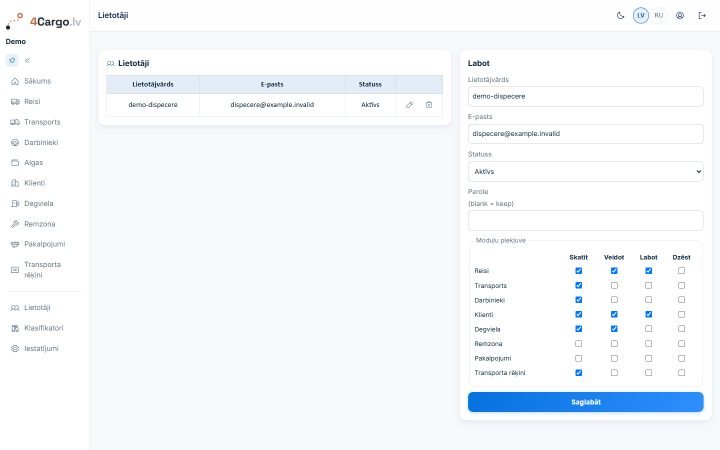The image size is (720, 450).
Task: Switch language to RU
Action: click(x=659, y=16)
